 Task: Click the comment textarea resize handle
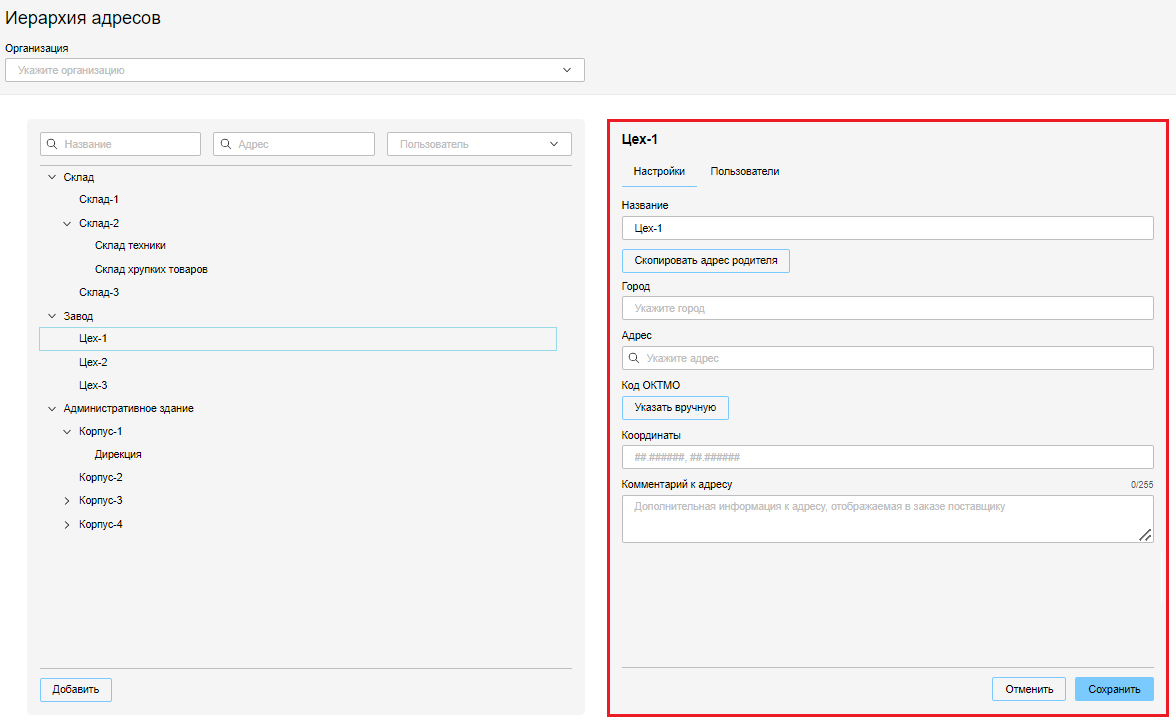coord(1145,535)
